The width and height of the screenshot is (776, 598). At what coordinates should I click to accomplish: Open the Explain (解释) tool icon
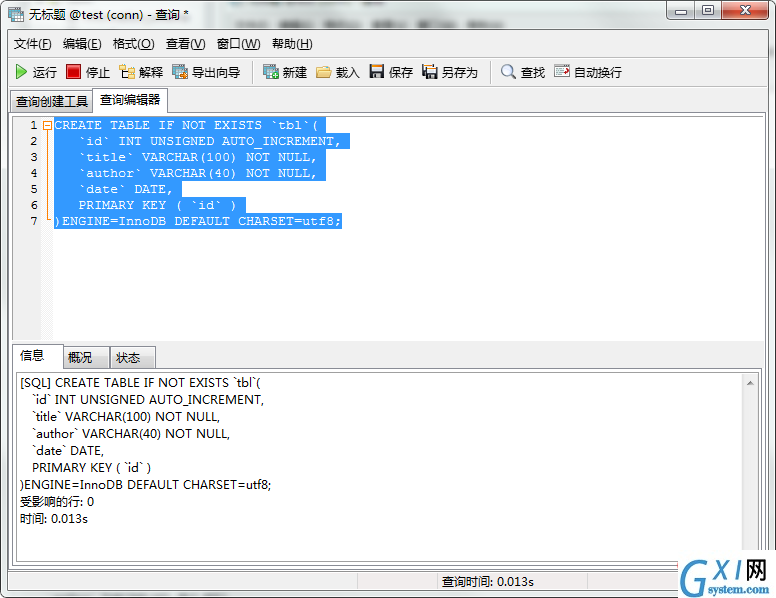[x=127, y=72]
